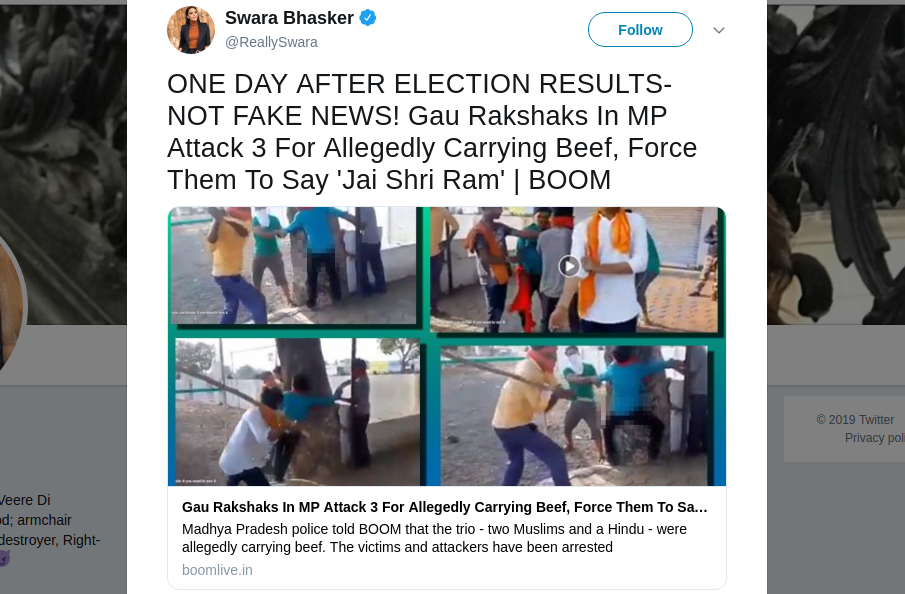The image size is (905, 594).
Task: Click the top-left video still in the card
Action: tap(293, 266)
